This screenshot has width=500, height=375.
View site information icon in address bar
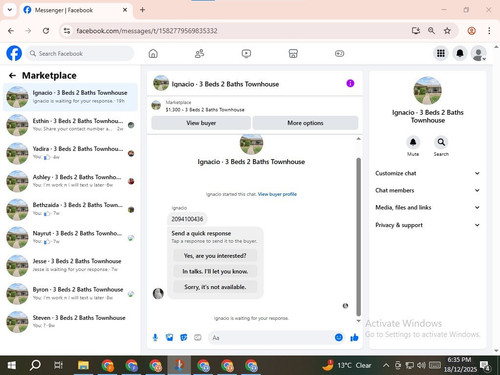(x=67, y=31)
